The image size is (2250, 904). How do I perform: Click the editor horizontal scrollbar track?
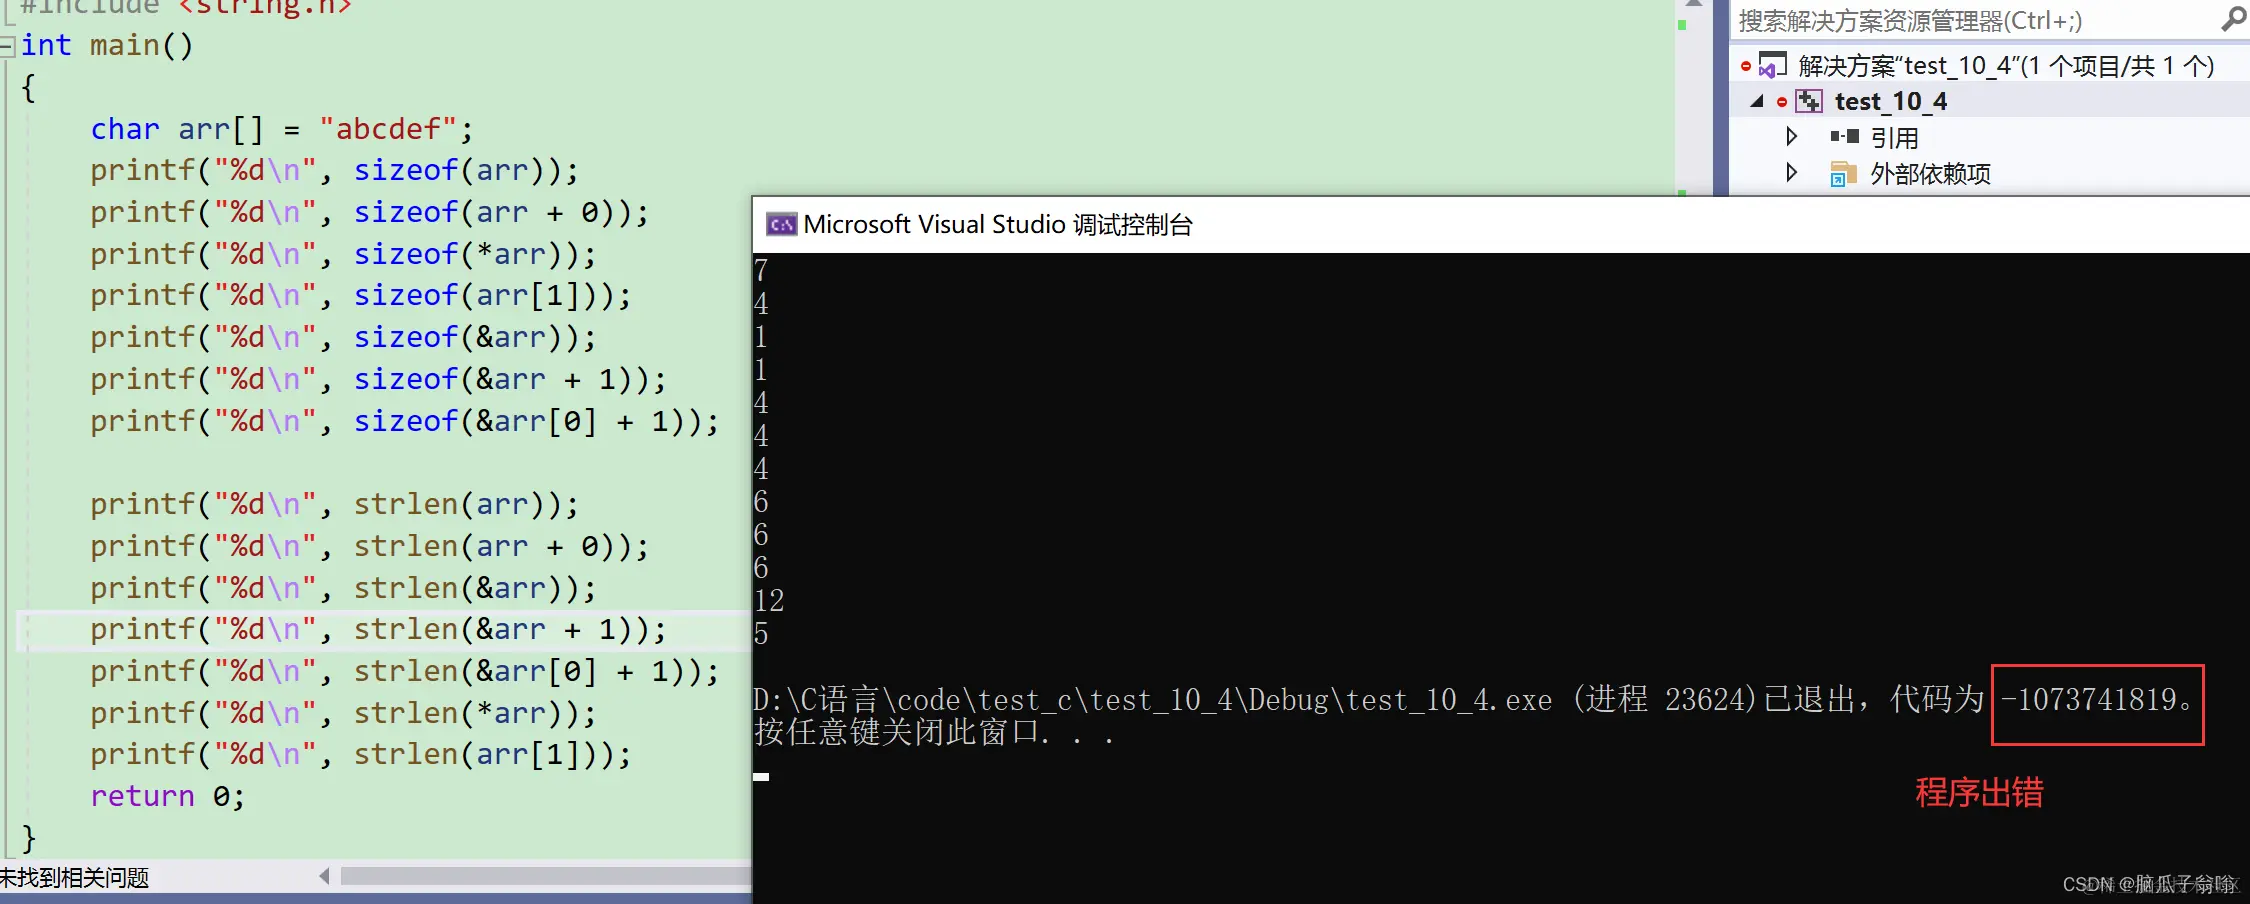[x=545, y=876]
